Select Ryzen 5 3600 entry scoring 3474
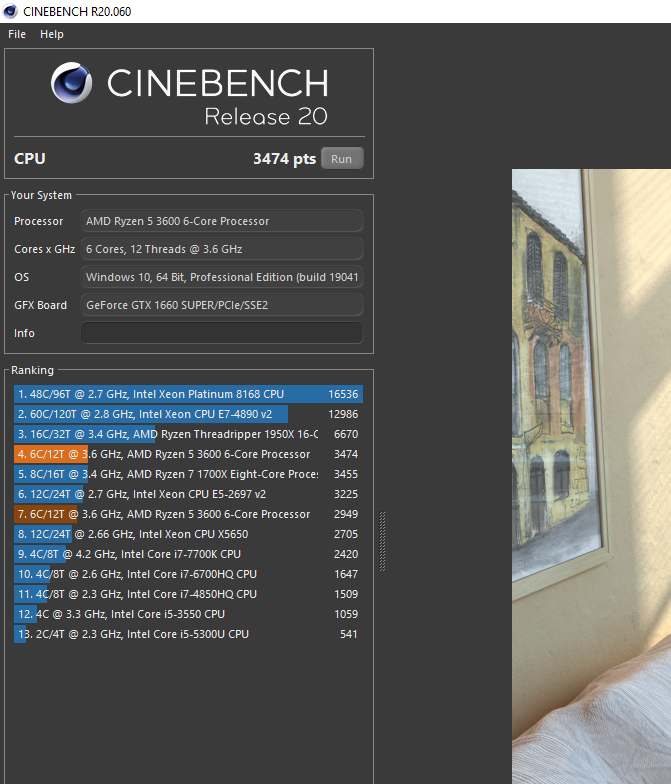Viewport: 671px width, 784px height. click(188, 454)
